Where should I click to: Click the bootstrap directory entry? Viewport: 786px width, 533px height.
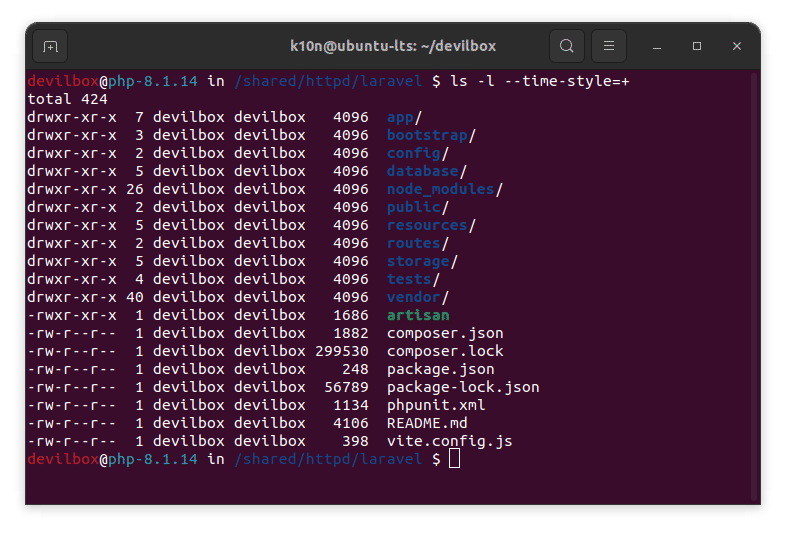click(427, 135)
